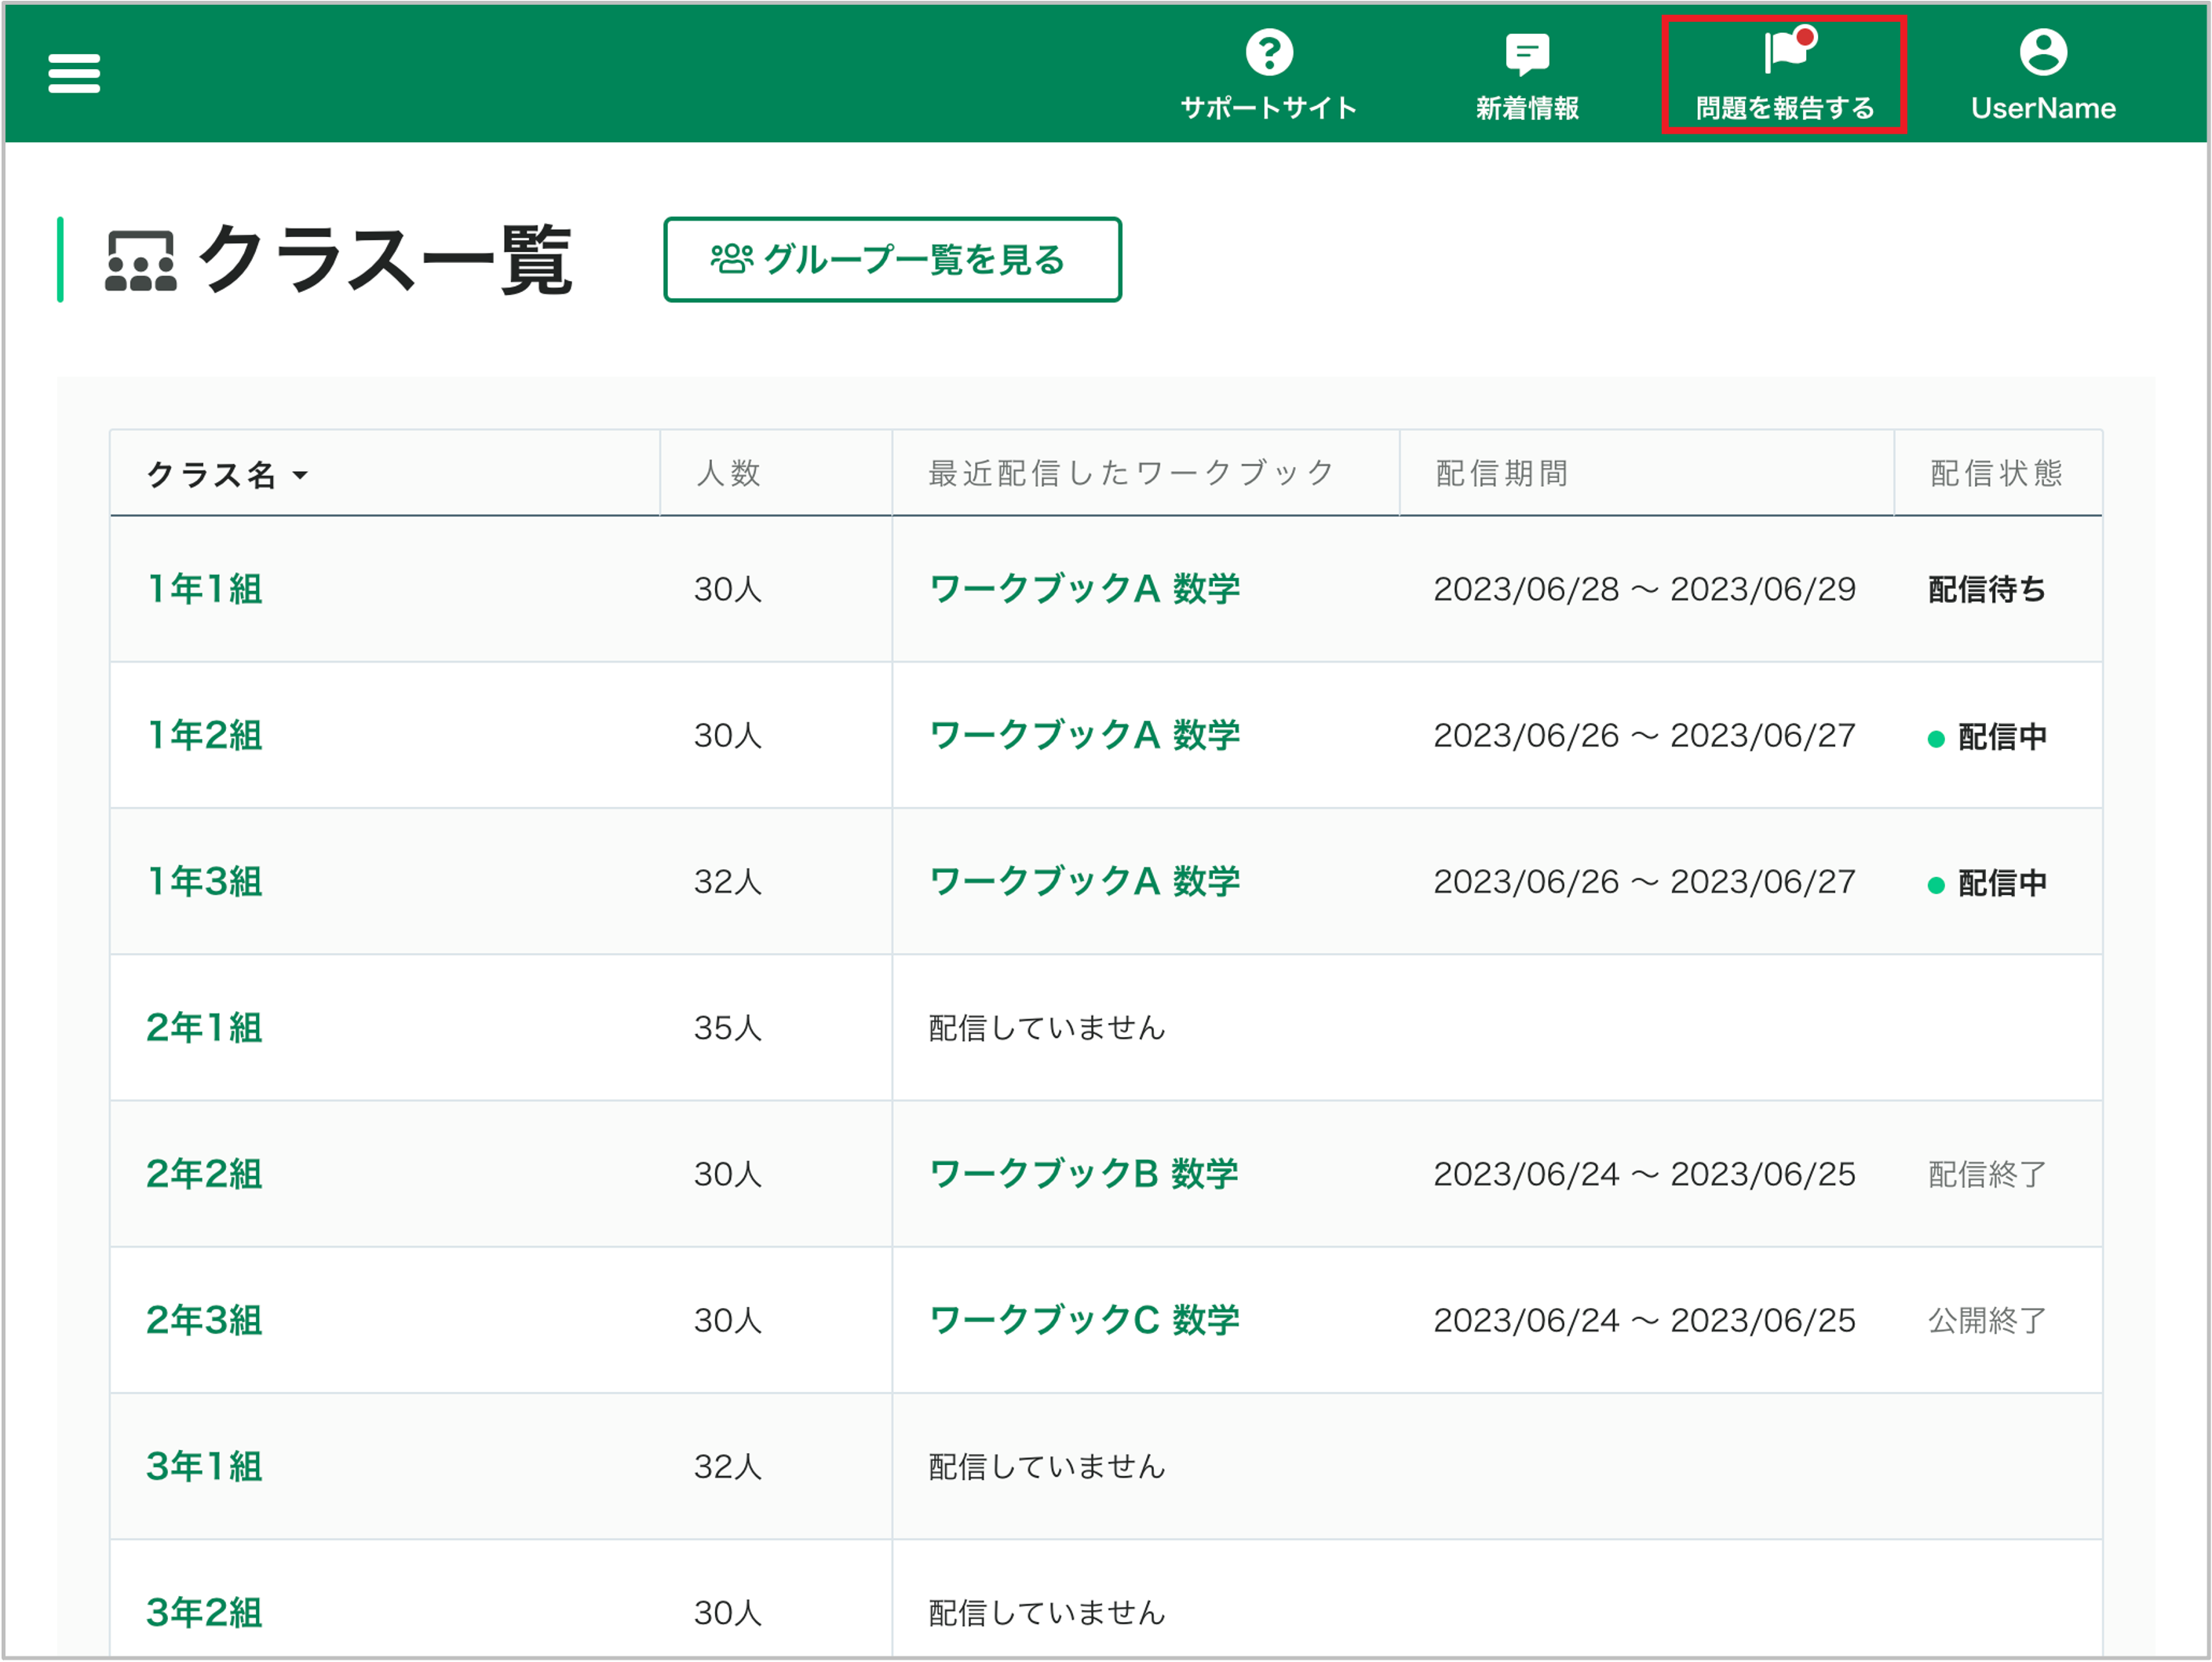Open class 2年1組

[205, 1027]
